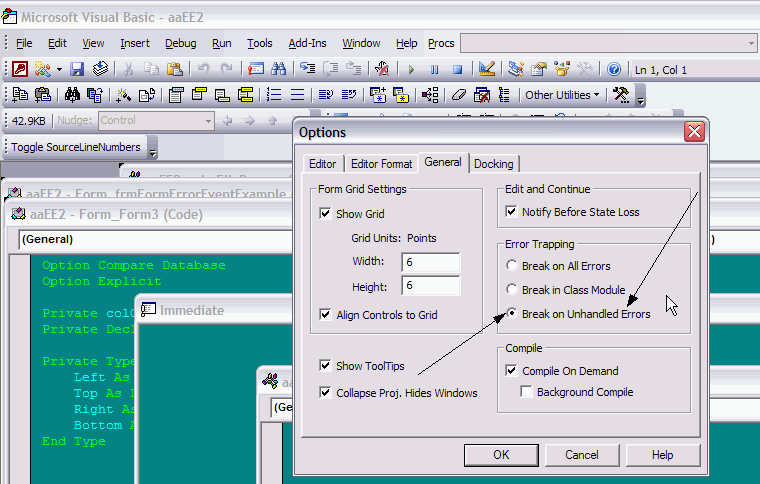Click the Reset stop square icon
760x484 pixels.
(x=457, y=70)
